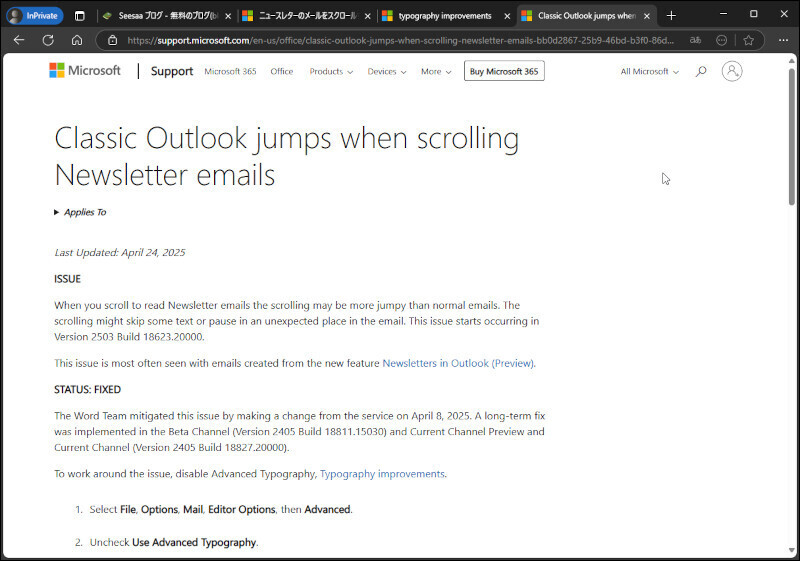Close the Classic Outlook jumps tab
The width and height of the screenshot is (800, 561).
[x=647, y=16]
